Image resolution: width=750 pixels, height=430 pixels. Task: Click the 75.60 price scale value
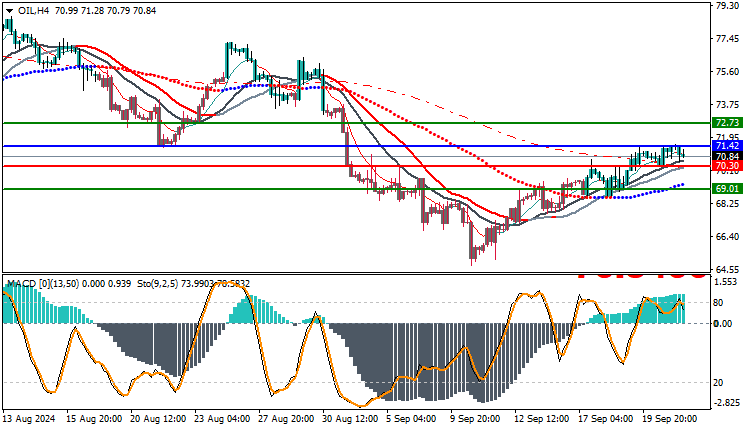(x=727, y=72)
